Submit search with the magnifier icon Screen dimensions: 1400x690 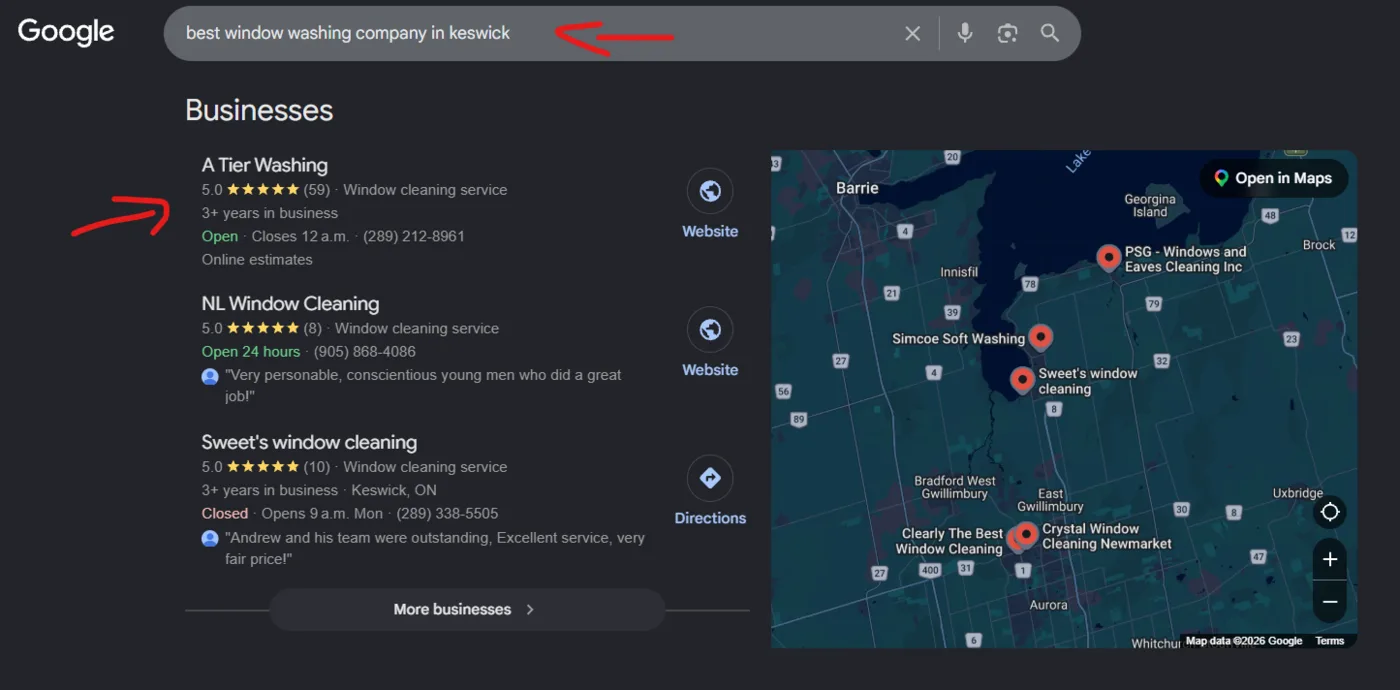coord(1049,33)
